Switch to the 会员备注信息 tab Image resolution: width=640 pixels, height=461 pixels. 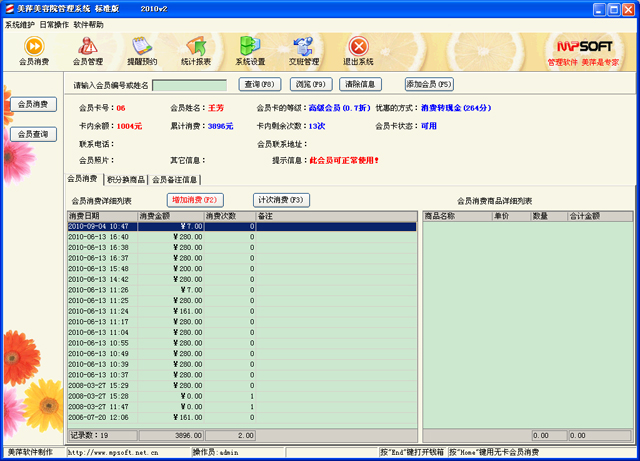(x=175, y=180)
